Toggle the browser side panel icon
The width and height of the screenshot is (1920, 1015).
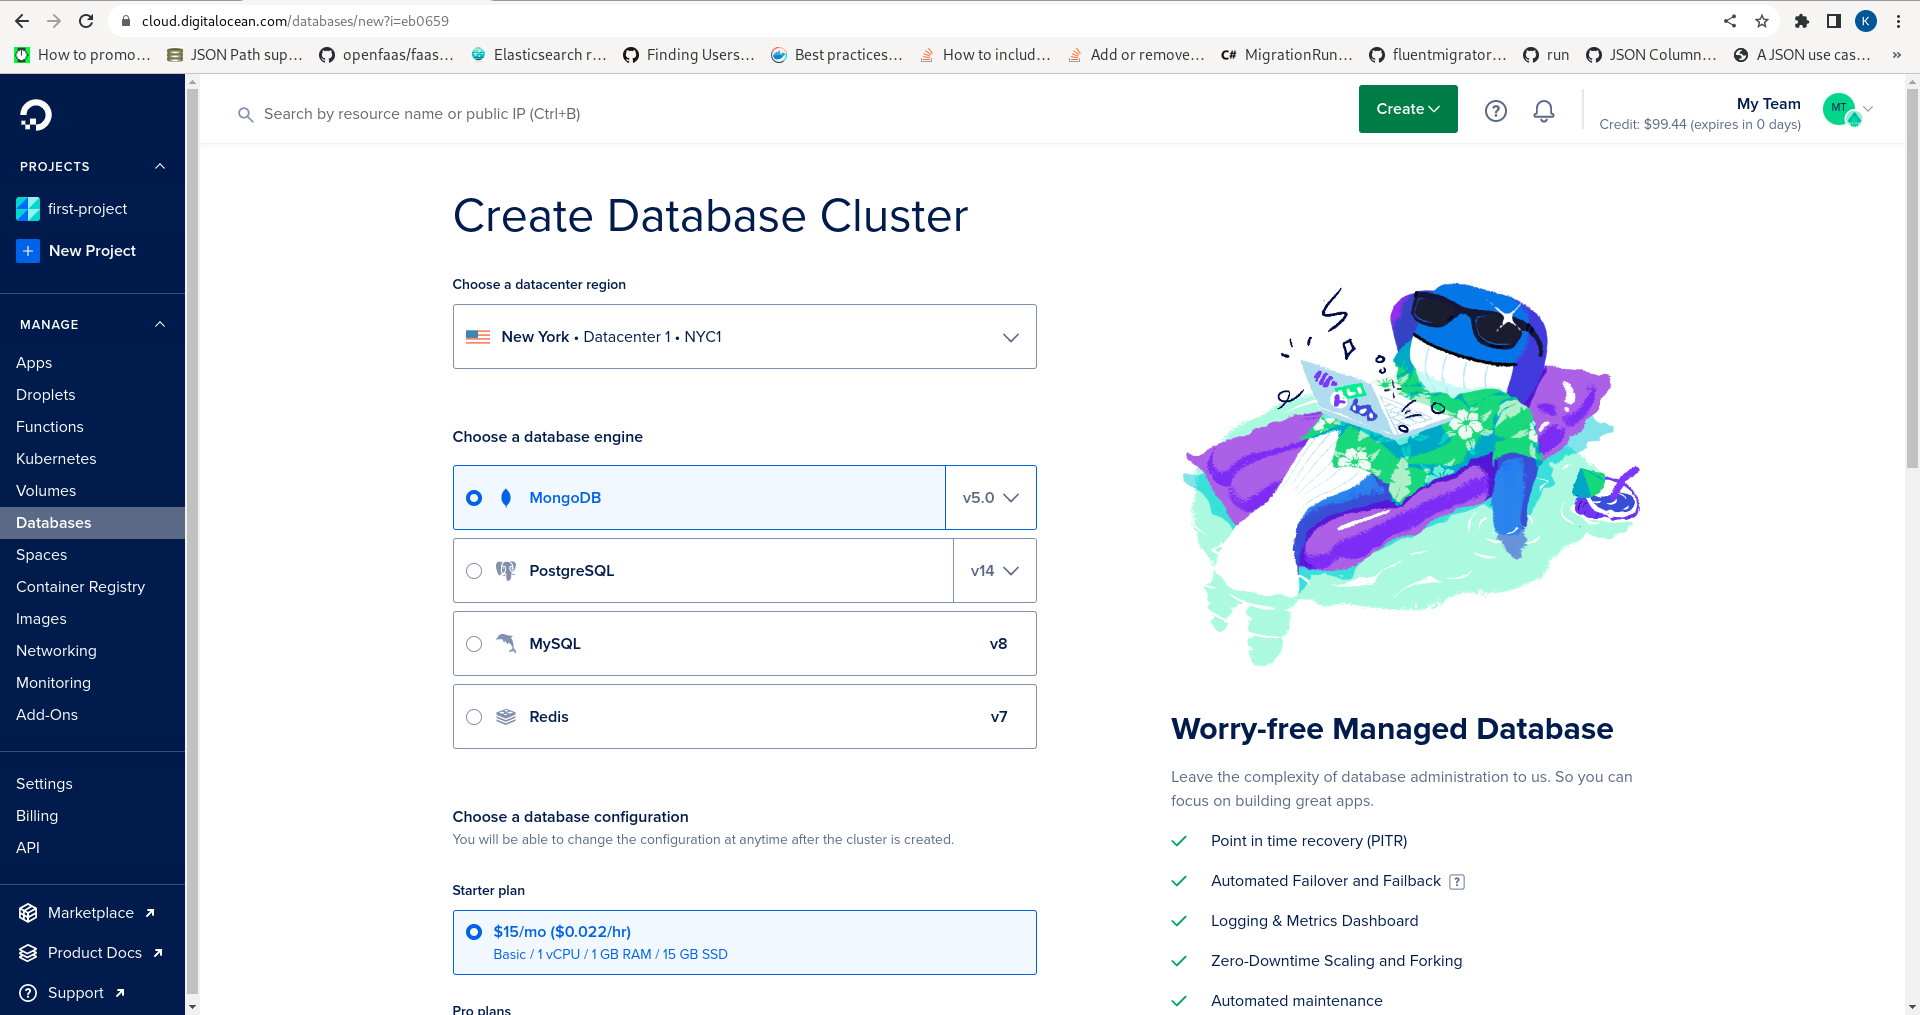(x=1834, y=21)
